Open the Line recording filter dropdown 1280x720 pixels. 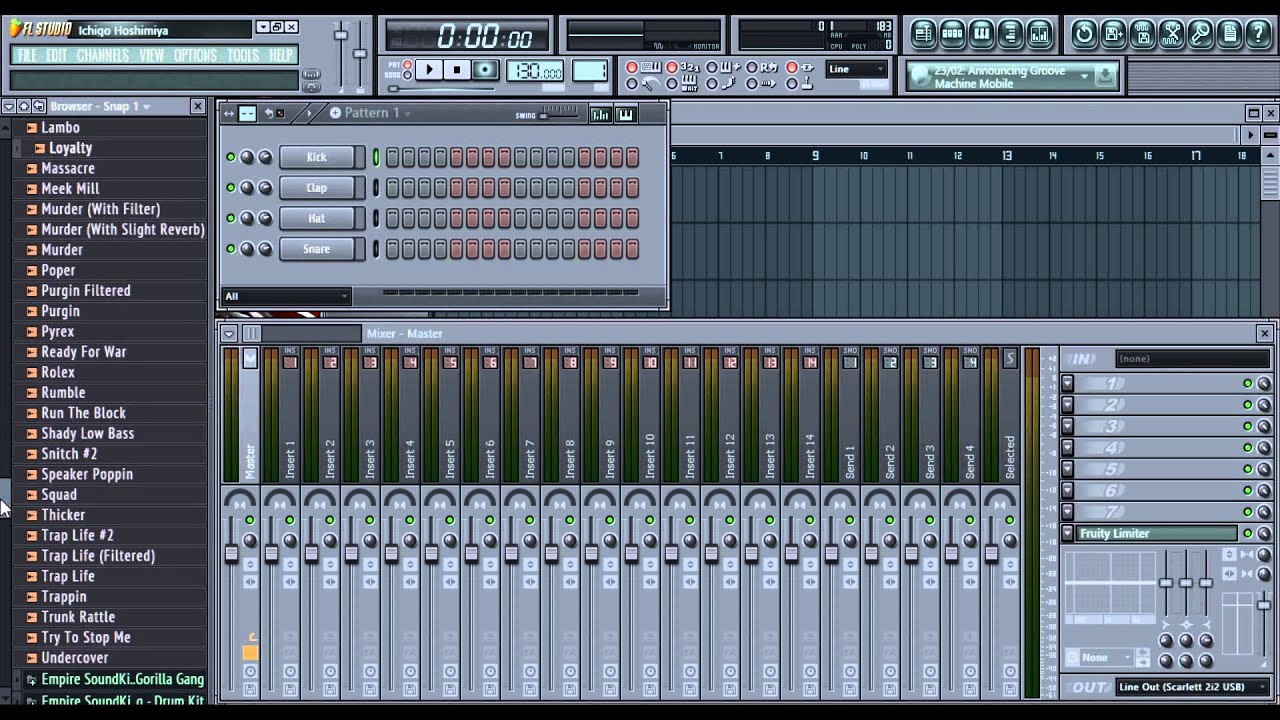click(x=855, y=69)
